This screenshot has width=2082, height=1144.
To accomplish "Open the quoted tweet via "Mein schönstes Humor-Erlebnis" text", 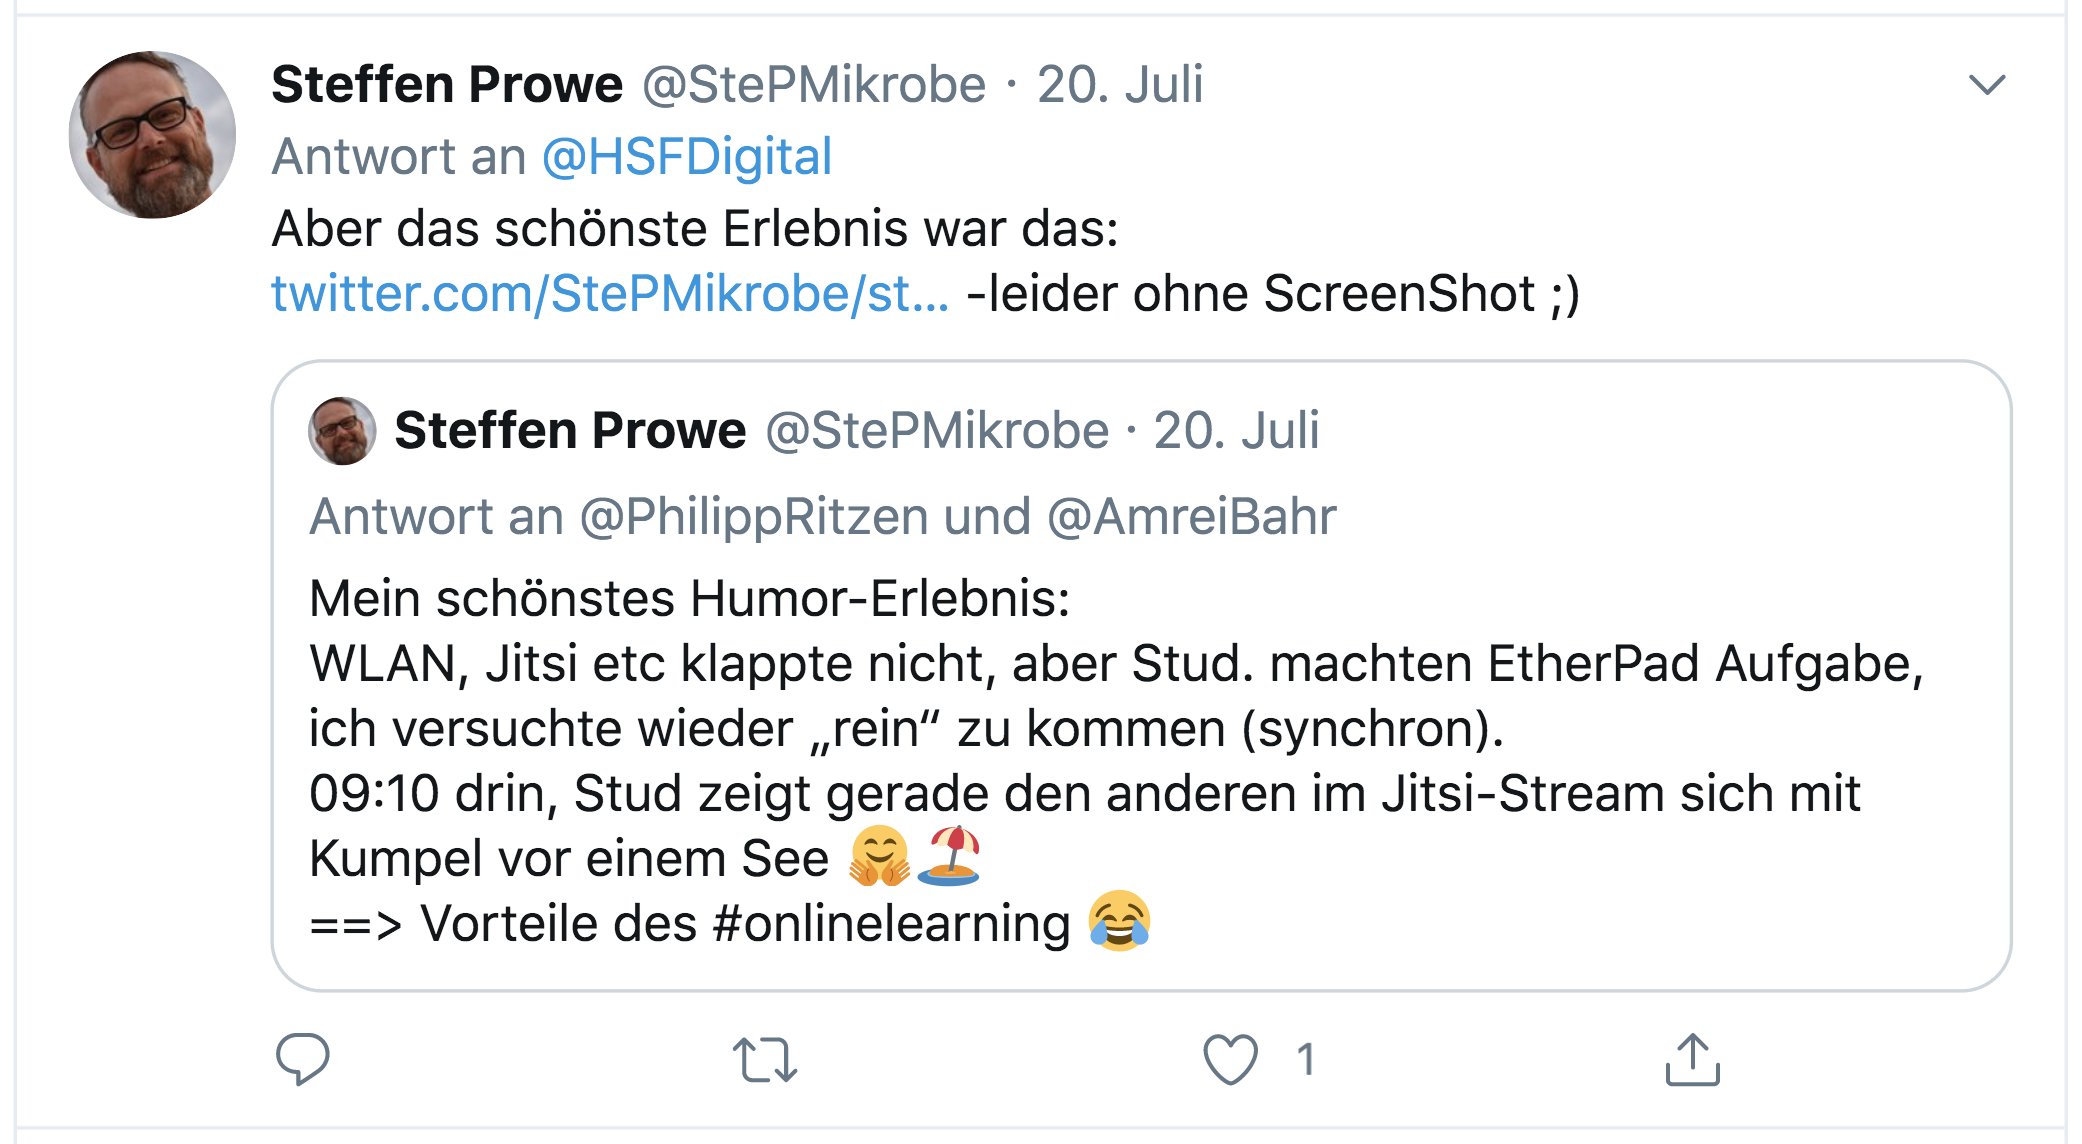I will (690, 599).
